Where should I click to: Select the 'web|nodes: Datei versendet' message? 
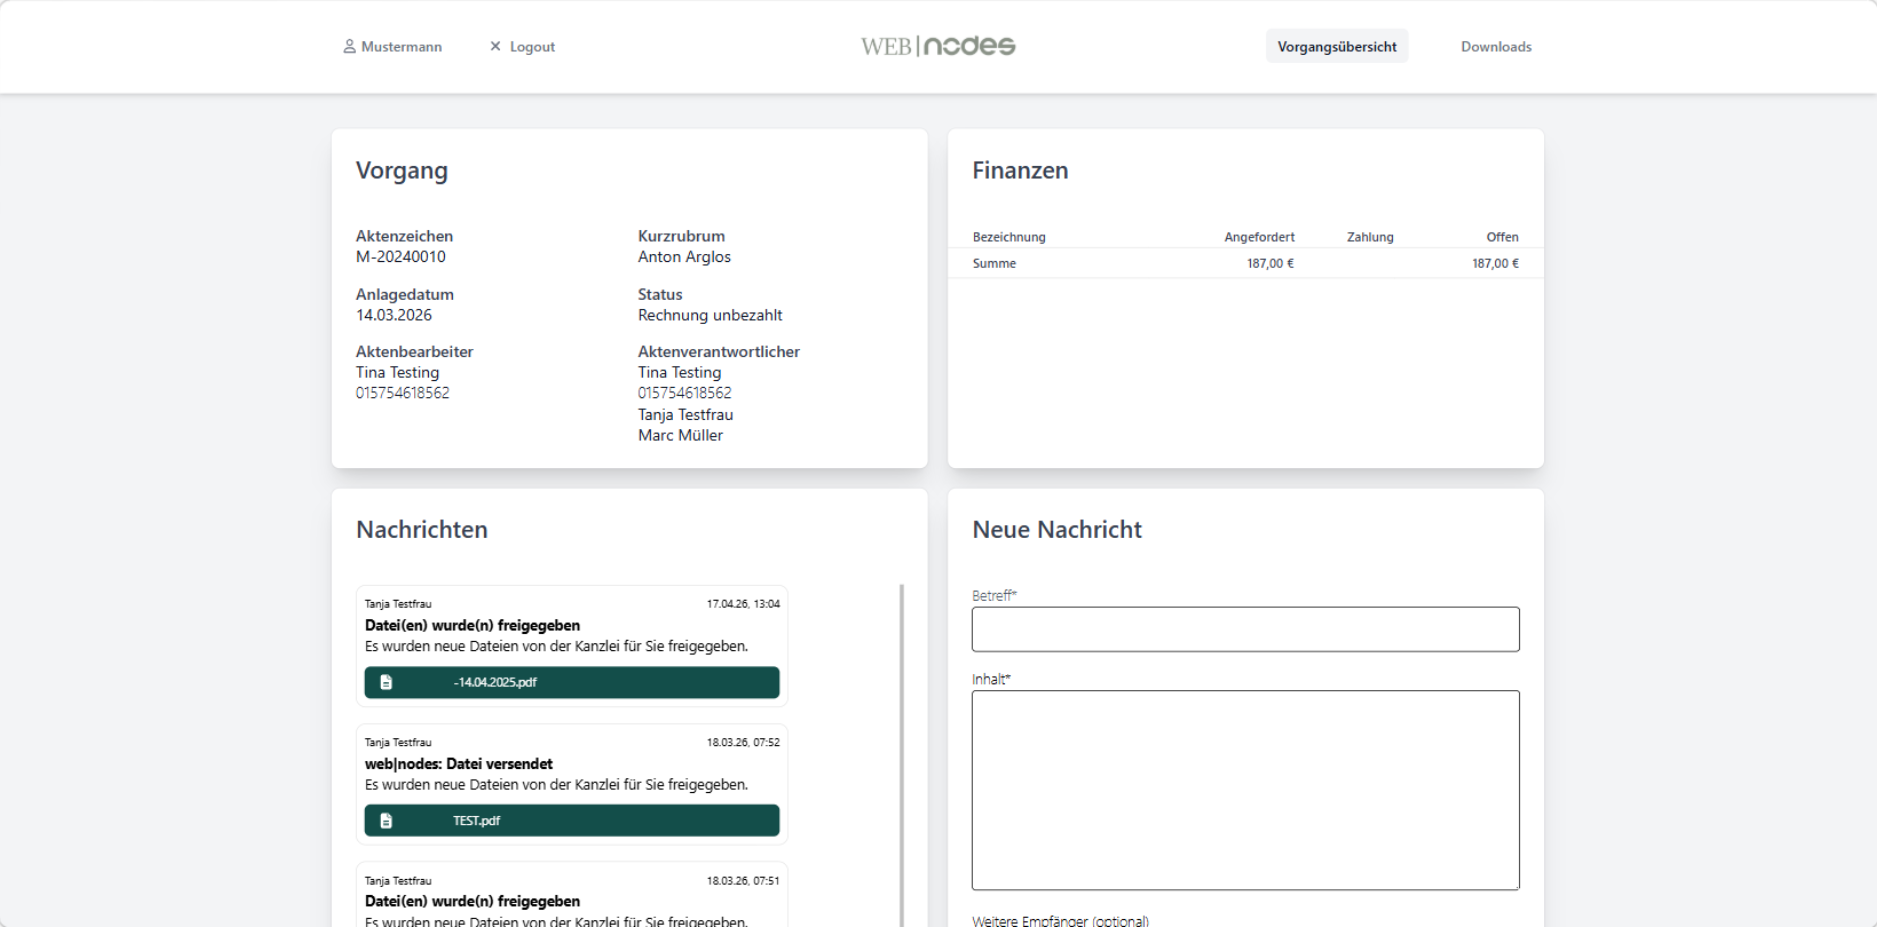coord(571,765)
